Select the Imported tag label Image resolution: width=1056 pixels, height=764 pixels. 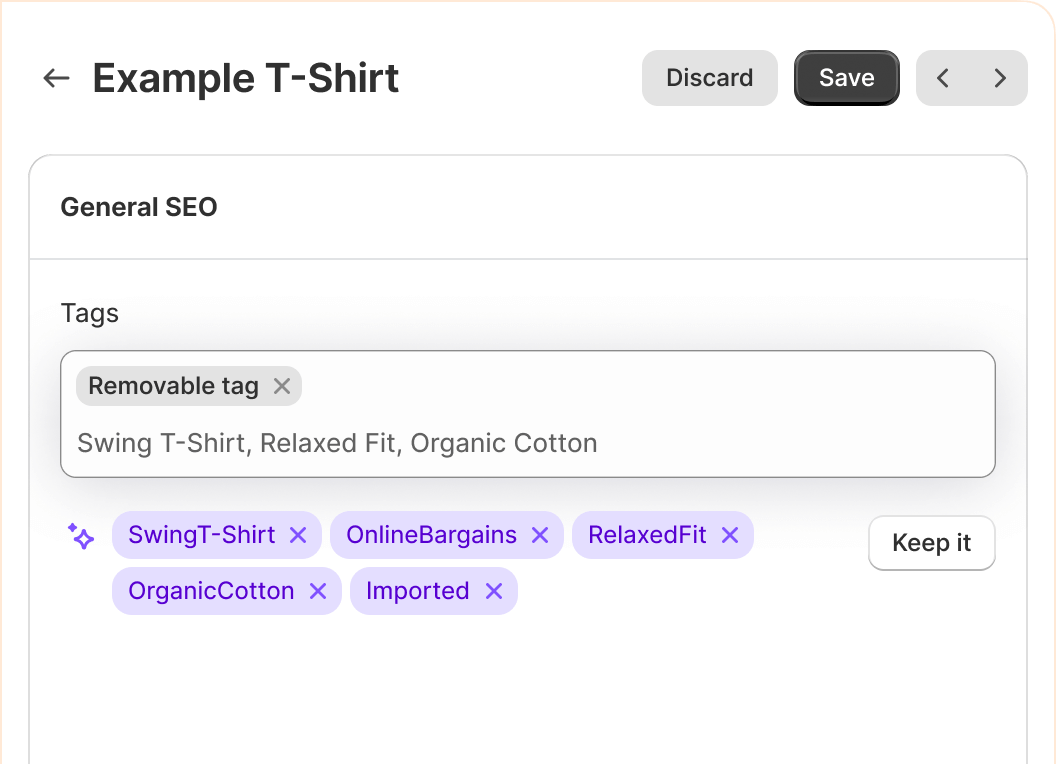[417, 591]
